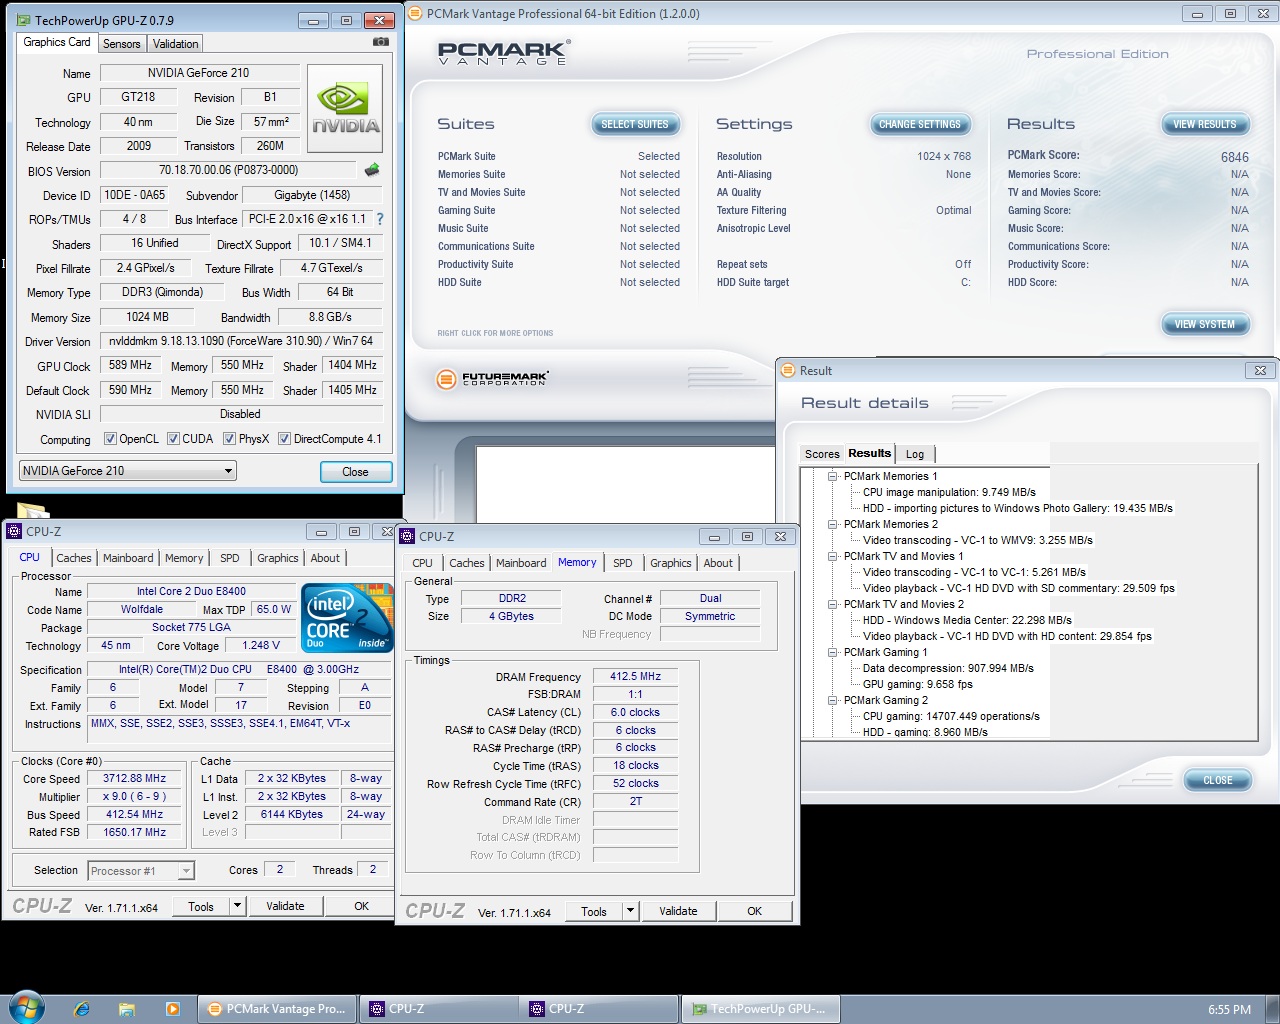This screenshot has width=1280, height=1024.
Task: Click the PCMark Vantage title bar icon
Action: 416,14
